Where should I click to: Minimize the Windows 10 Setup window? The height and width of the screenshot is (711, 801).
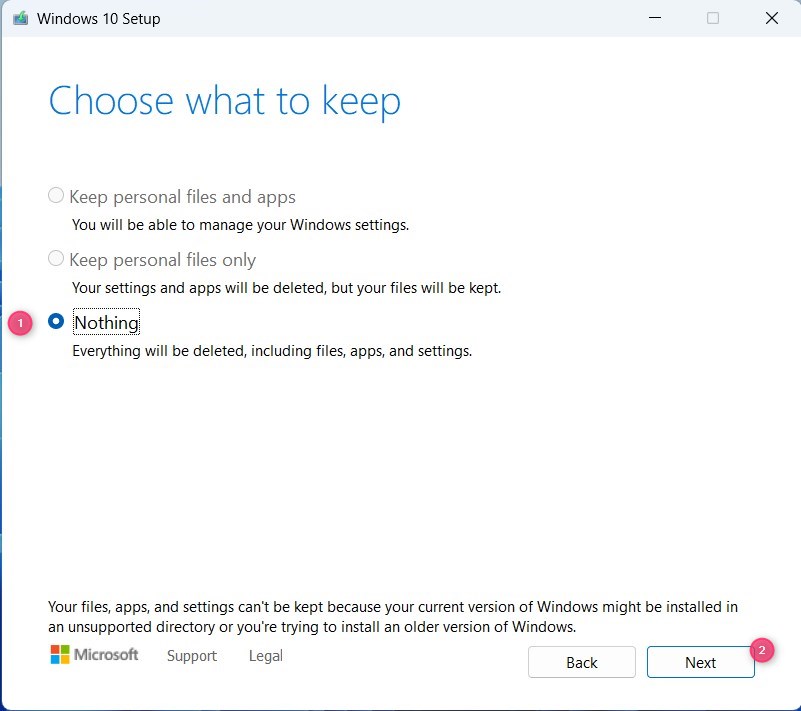click(655, 18)
